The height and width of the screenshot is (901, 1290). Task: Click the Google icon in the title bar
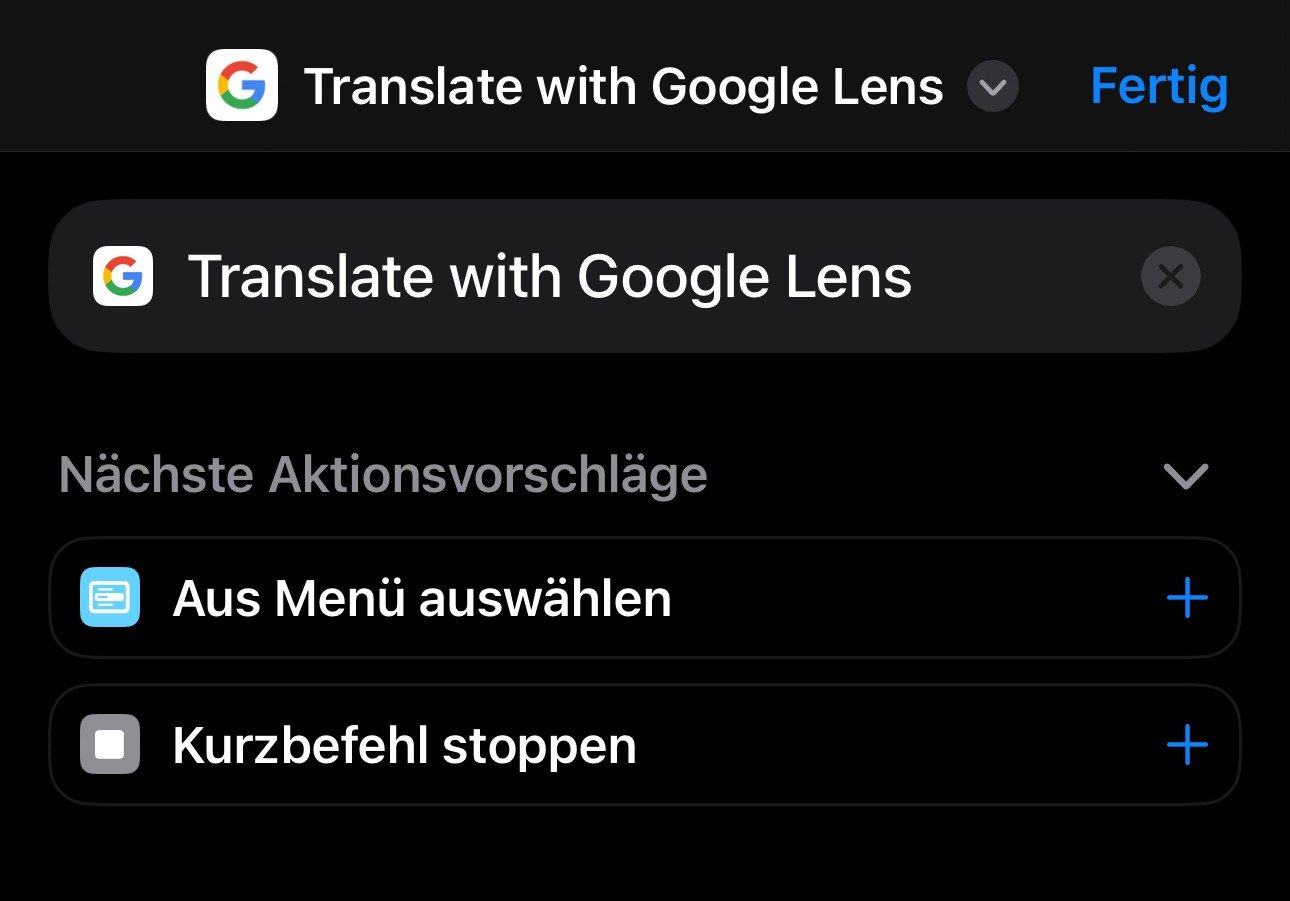pos(242,85)
